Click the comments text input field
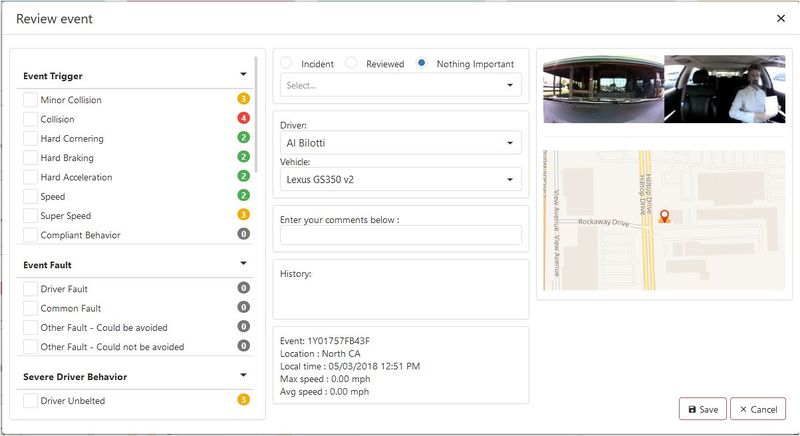 click(400, 235)
